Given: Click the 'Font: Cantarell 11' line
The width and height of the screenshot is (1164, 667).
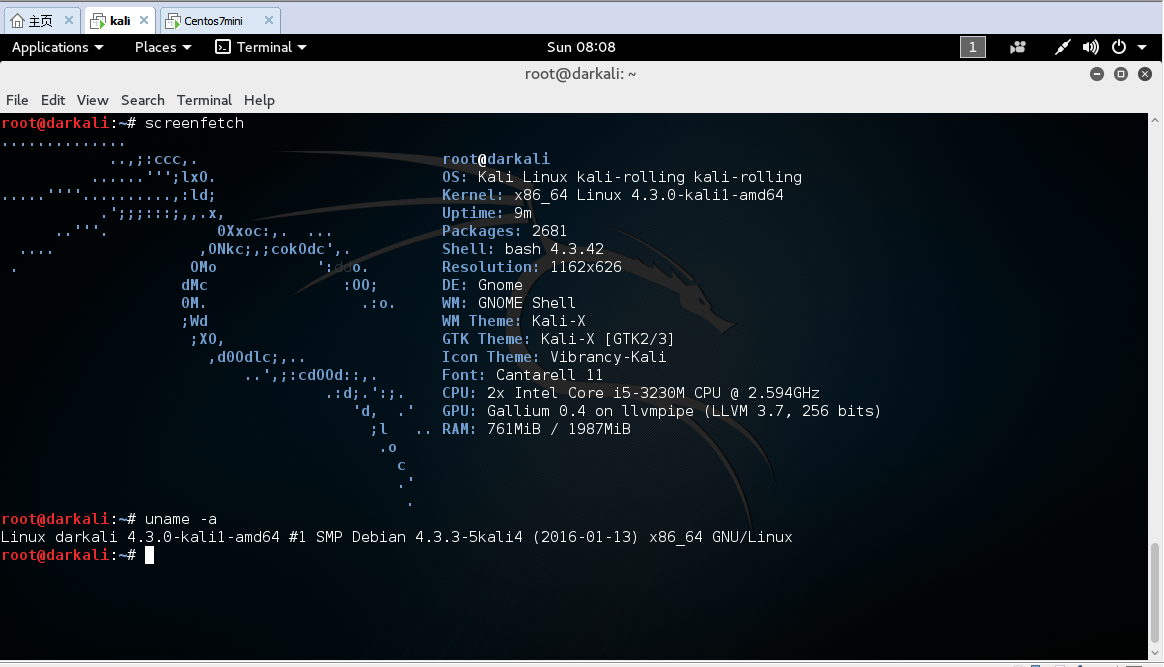Looking at the screenshot, I should 523,375.
